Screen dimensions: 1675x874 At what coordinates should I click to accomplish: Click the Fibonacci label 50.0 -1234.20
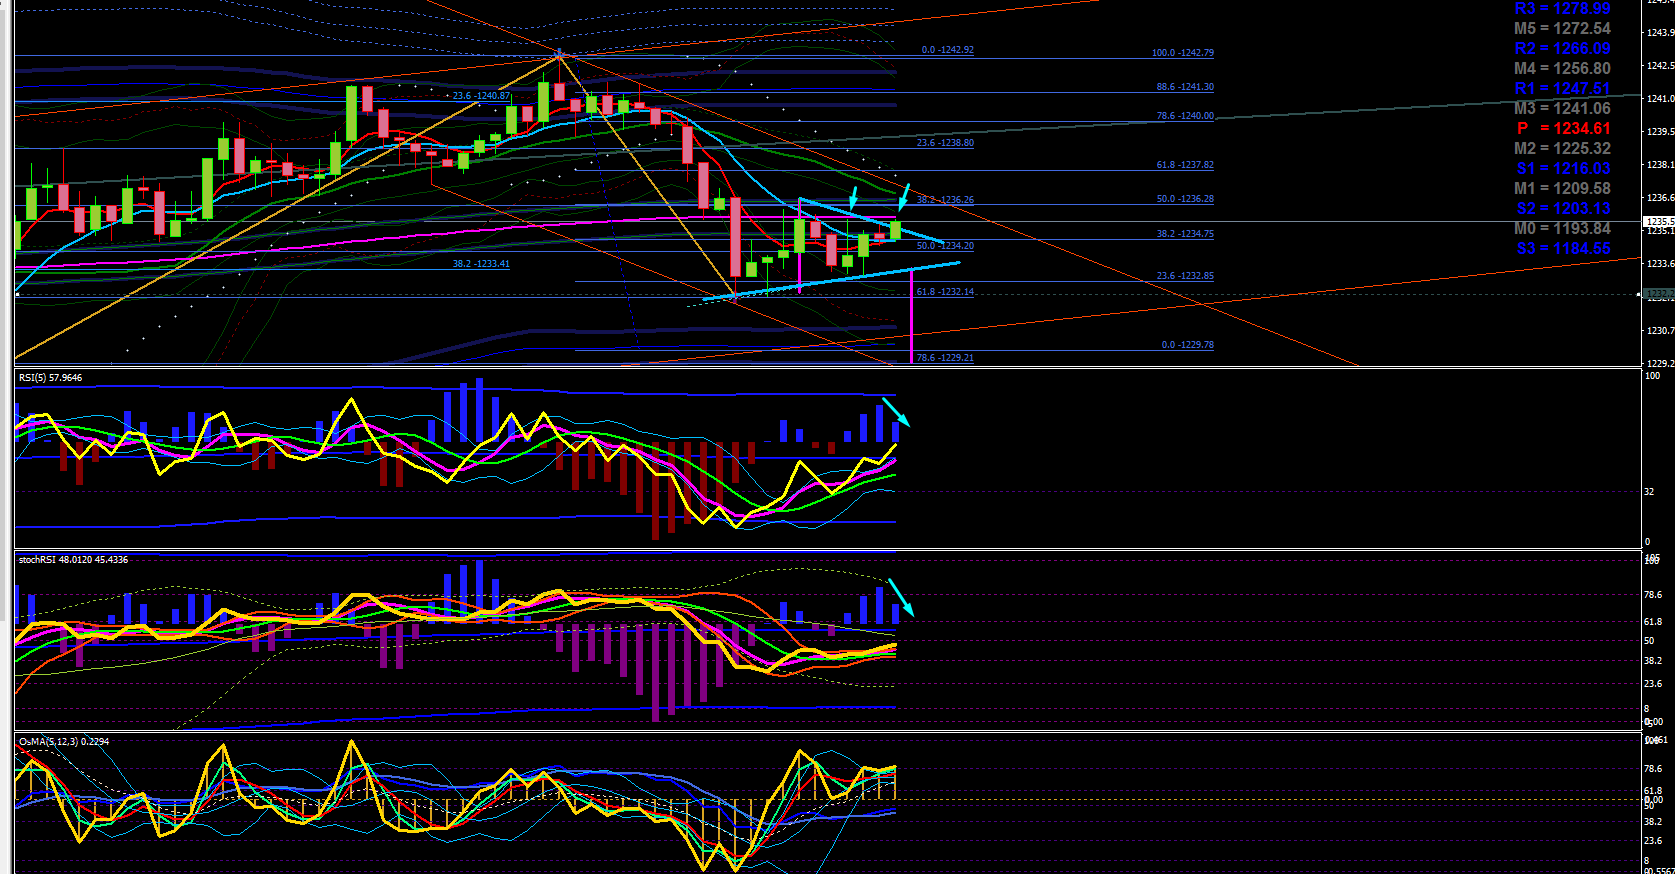(x=945, y=246)
